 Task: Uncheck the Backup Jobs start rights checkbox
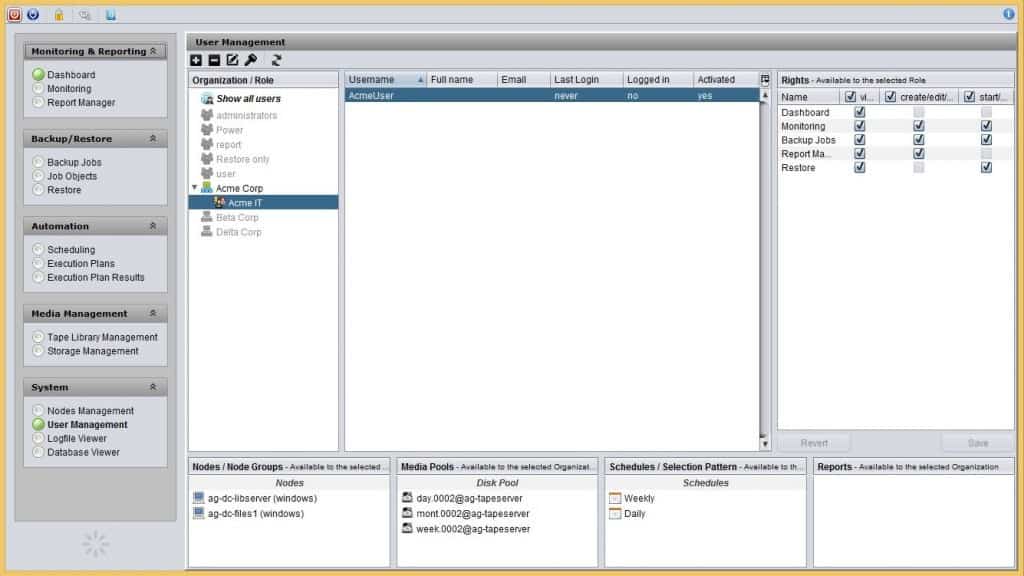(x=986, y=141)
